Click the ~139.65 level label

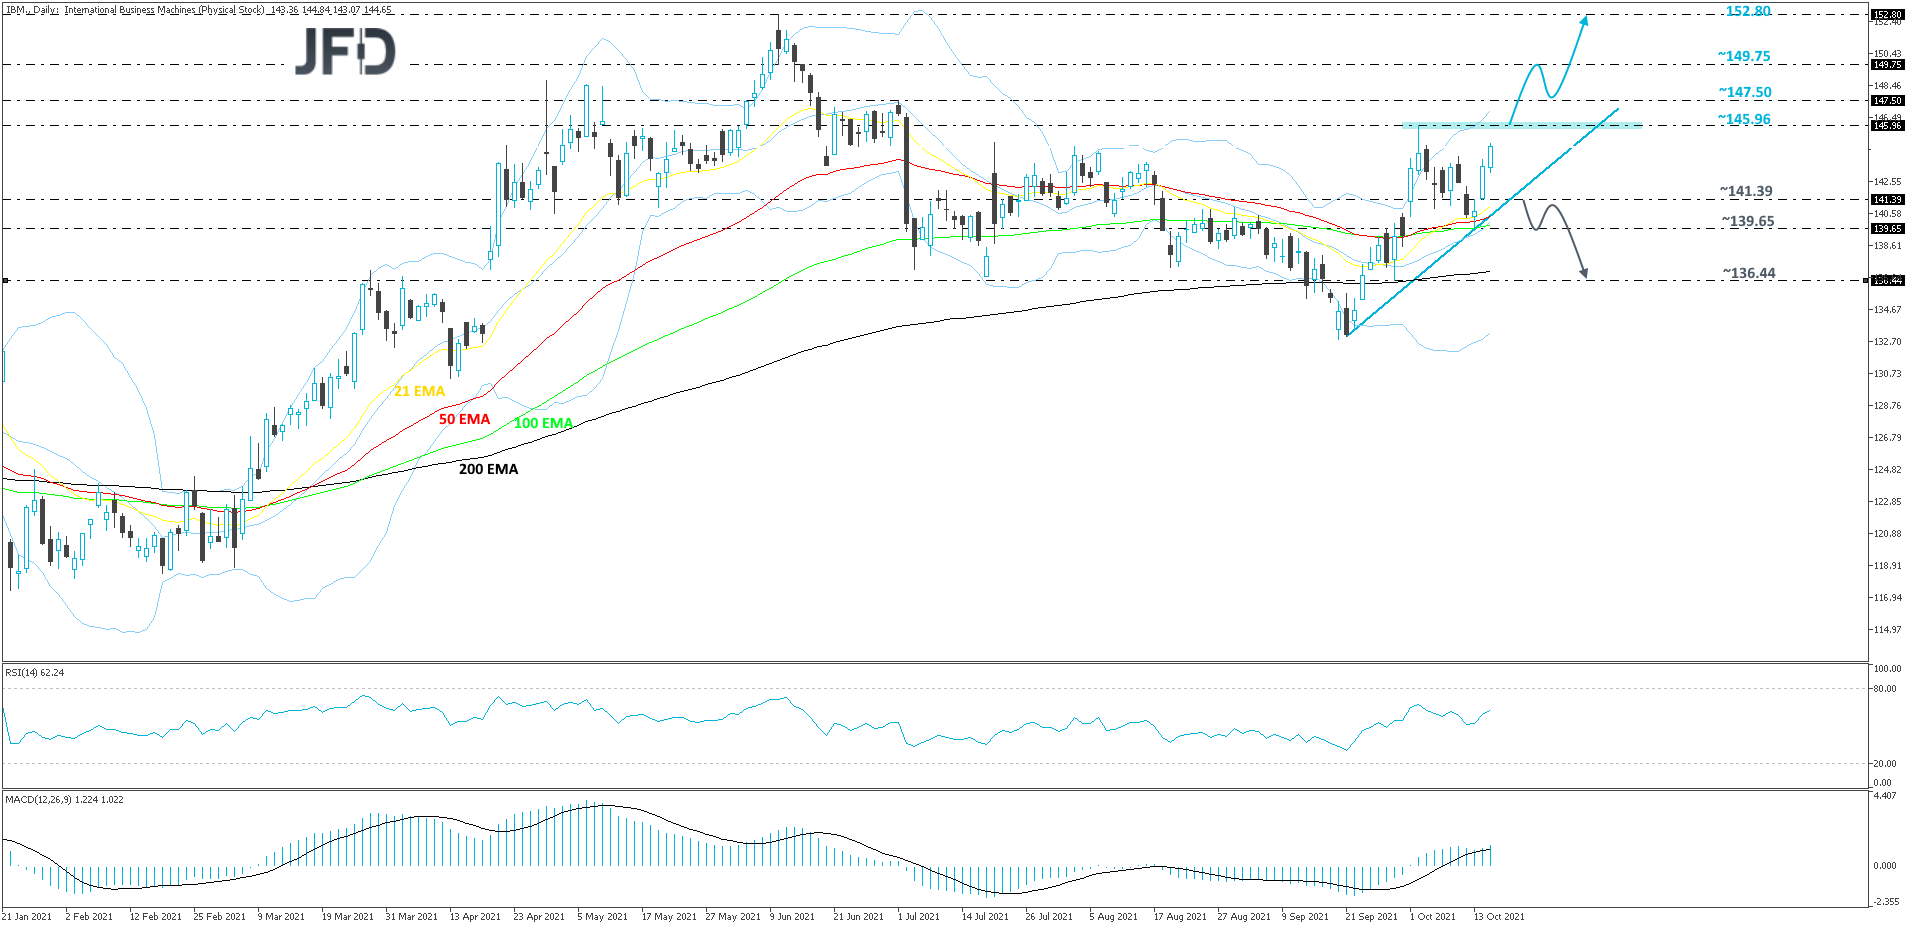(x=1748, y=221)
